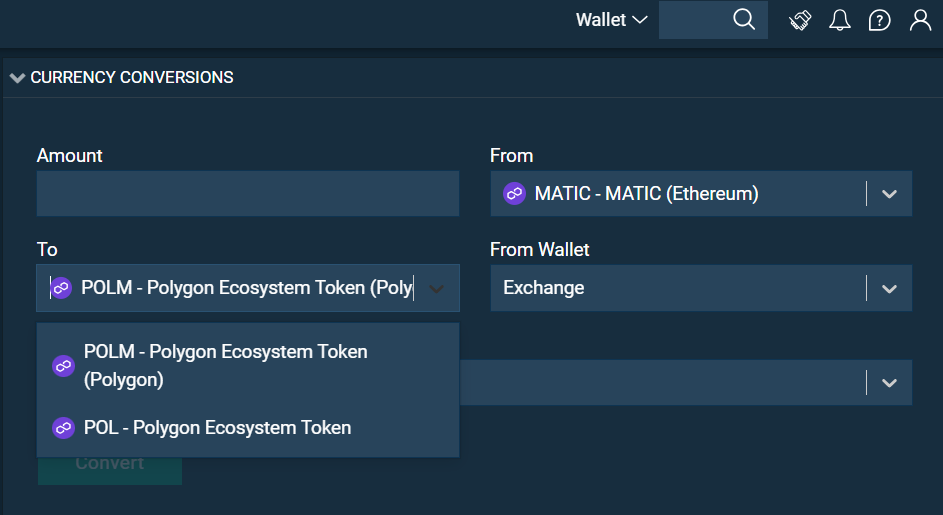This screenshot has width=943, height=515.
Task: Open the notifications bell
Action: coord(840,20)
